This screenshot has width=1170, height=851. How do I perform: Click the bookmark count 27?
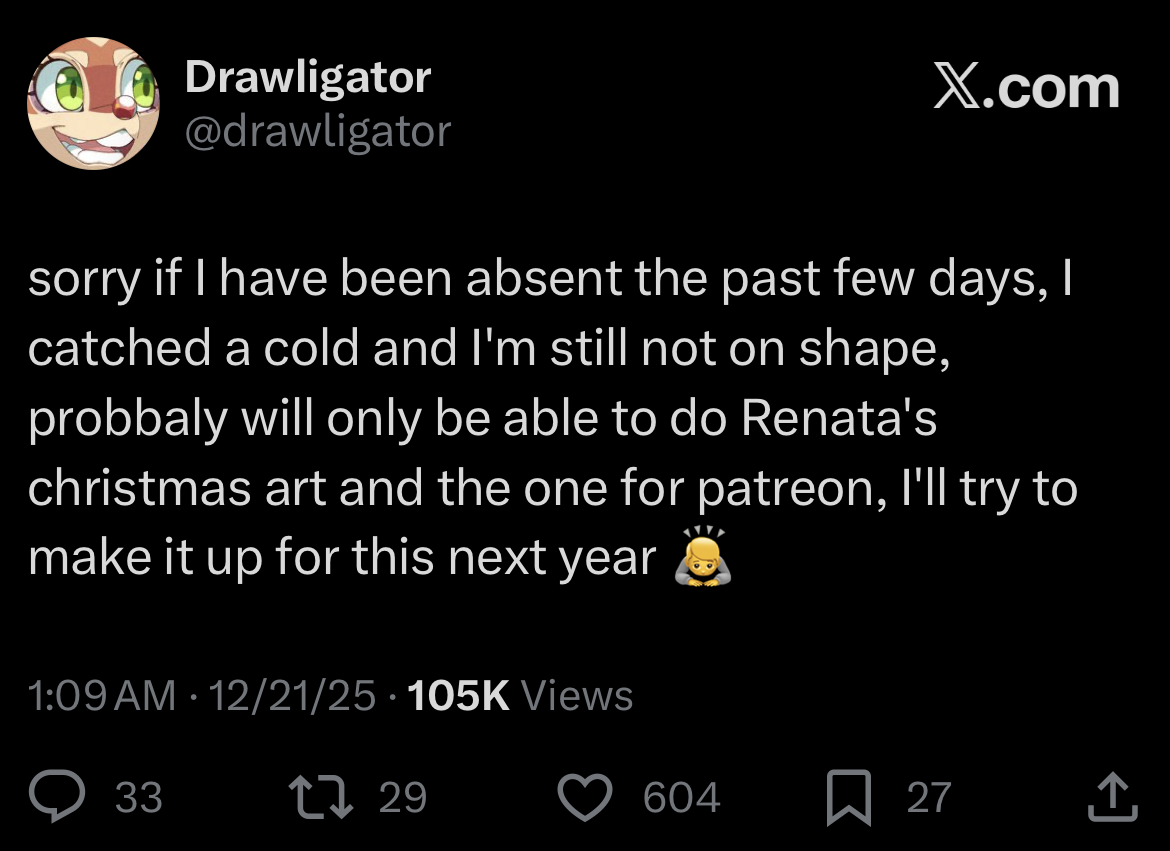tap(929, 798)
